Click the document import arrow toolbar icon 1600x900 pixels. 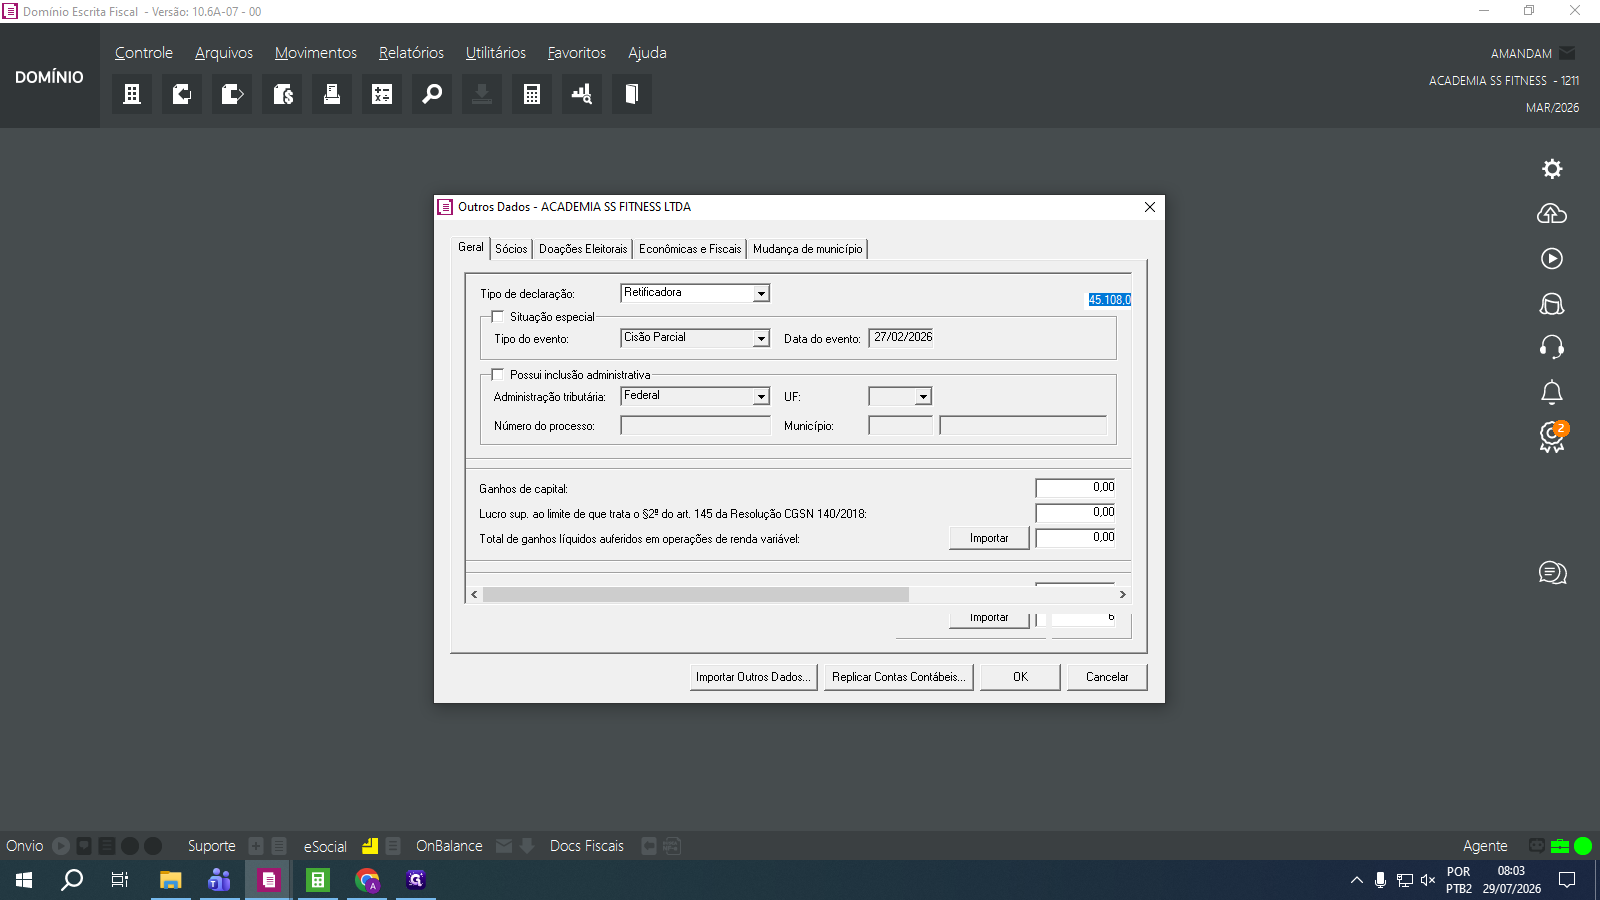pyautogui.click(x=182, y=94)
